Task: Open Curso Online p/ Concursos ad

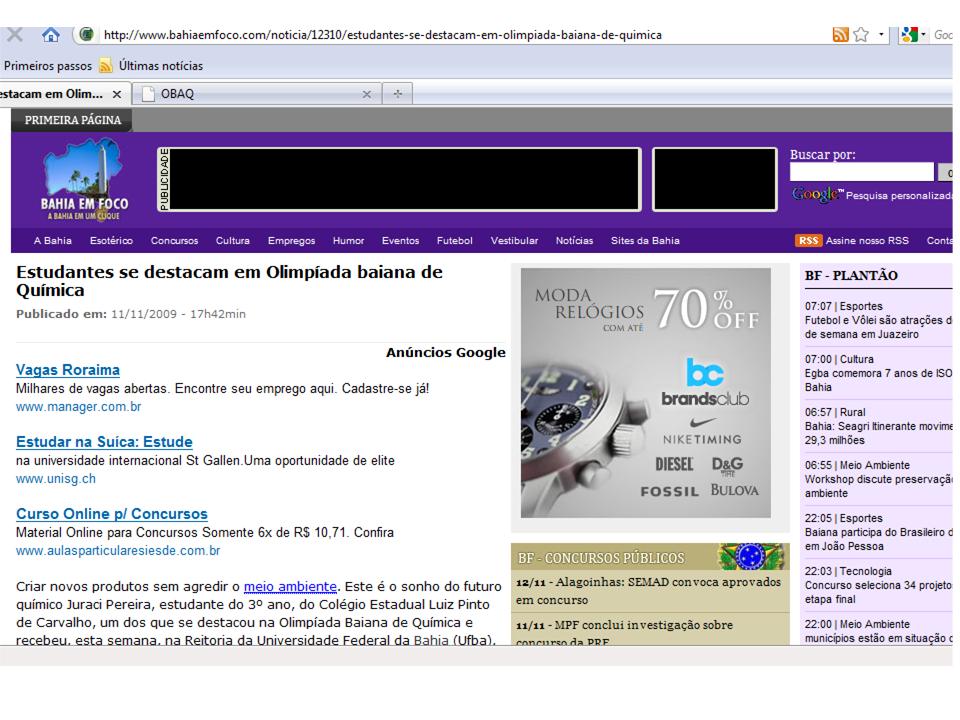Action: coord(112,514)
